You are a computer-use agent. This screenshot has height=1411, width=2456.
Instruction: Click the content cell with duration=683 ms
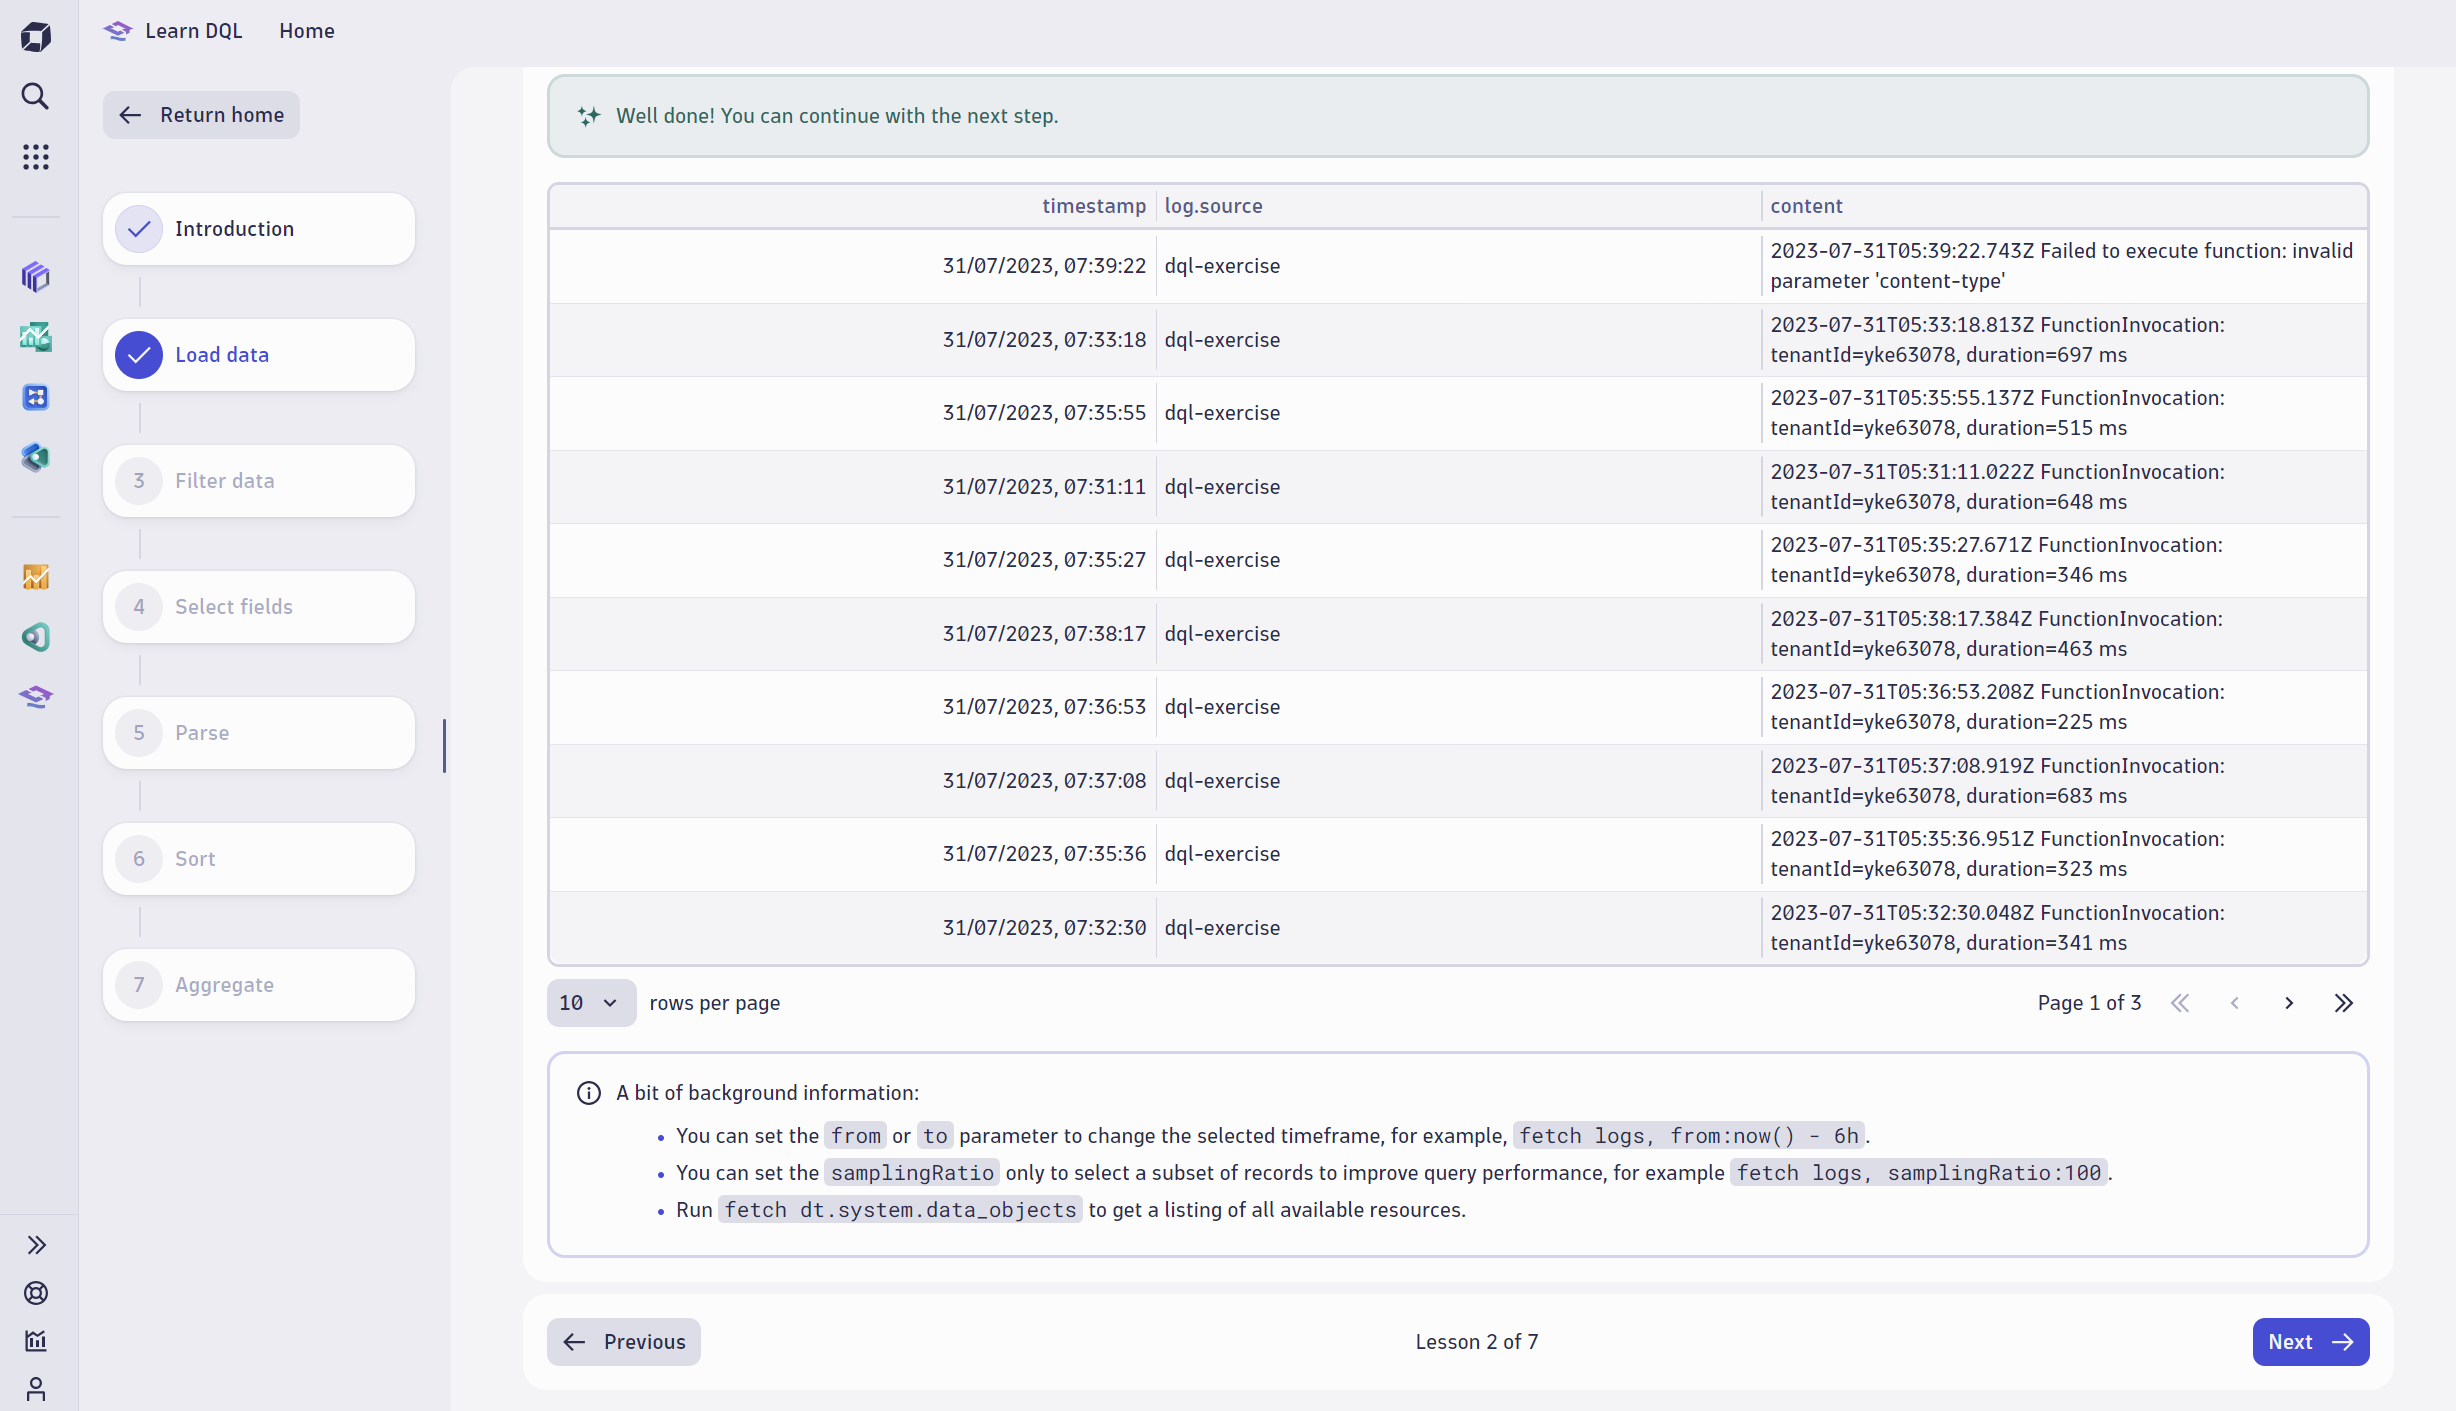pyautogui.click(x=2063, y=781)
